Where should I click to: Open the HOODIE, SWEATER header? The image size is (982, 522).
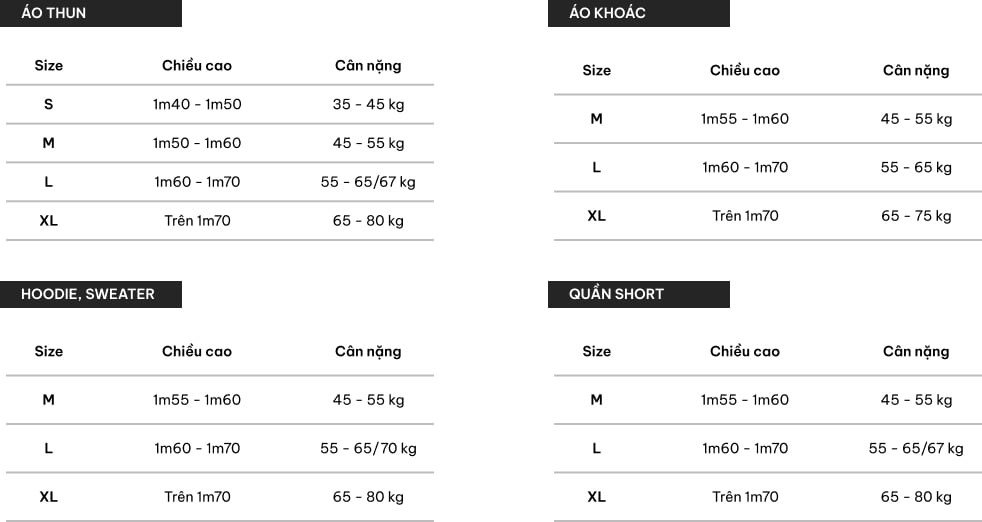(x=91, y=294)
